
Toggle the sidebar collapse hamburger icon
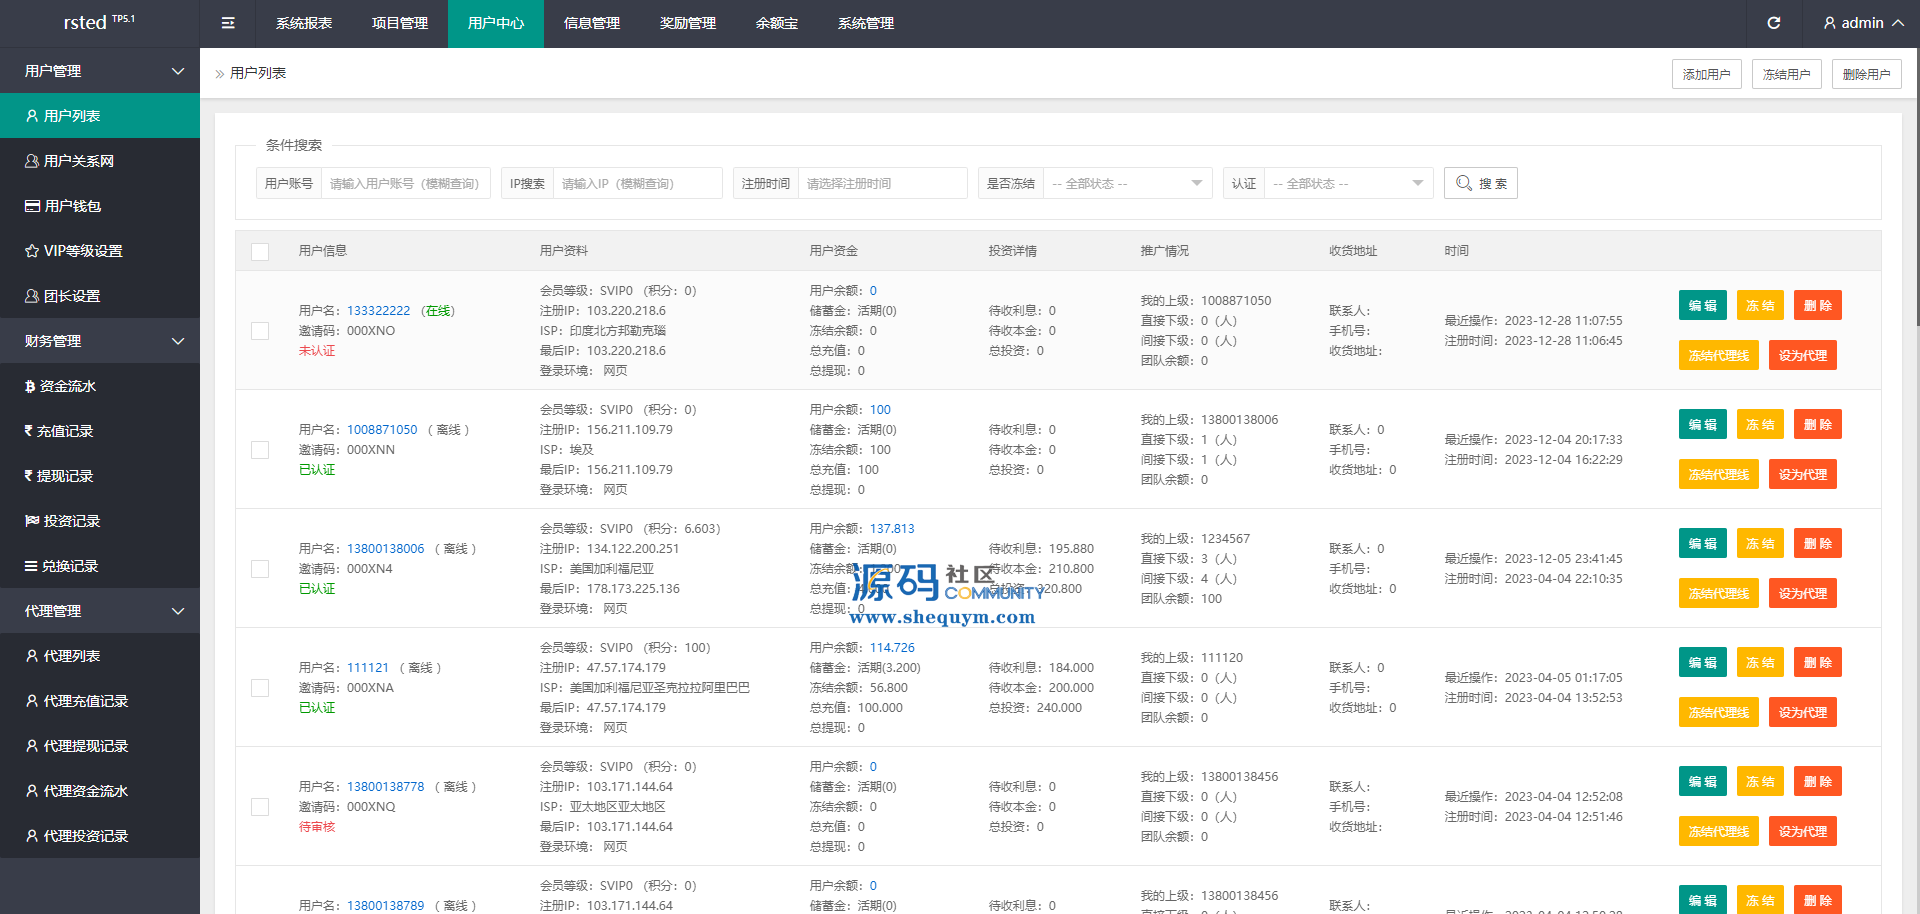coord(228,23)
